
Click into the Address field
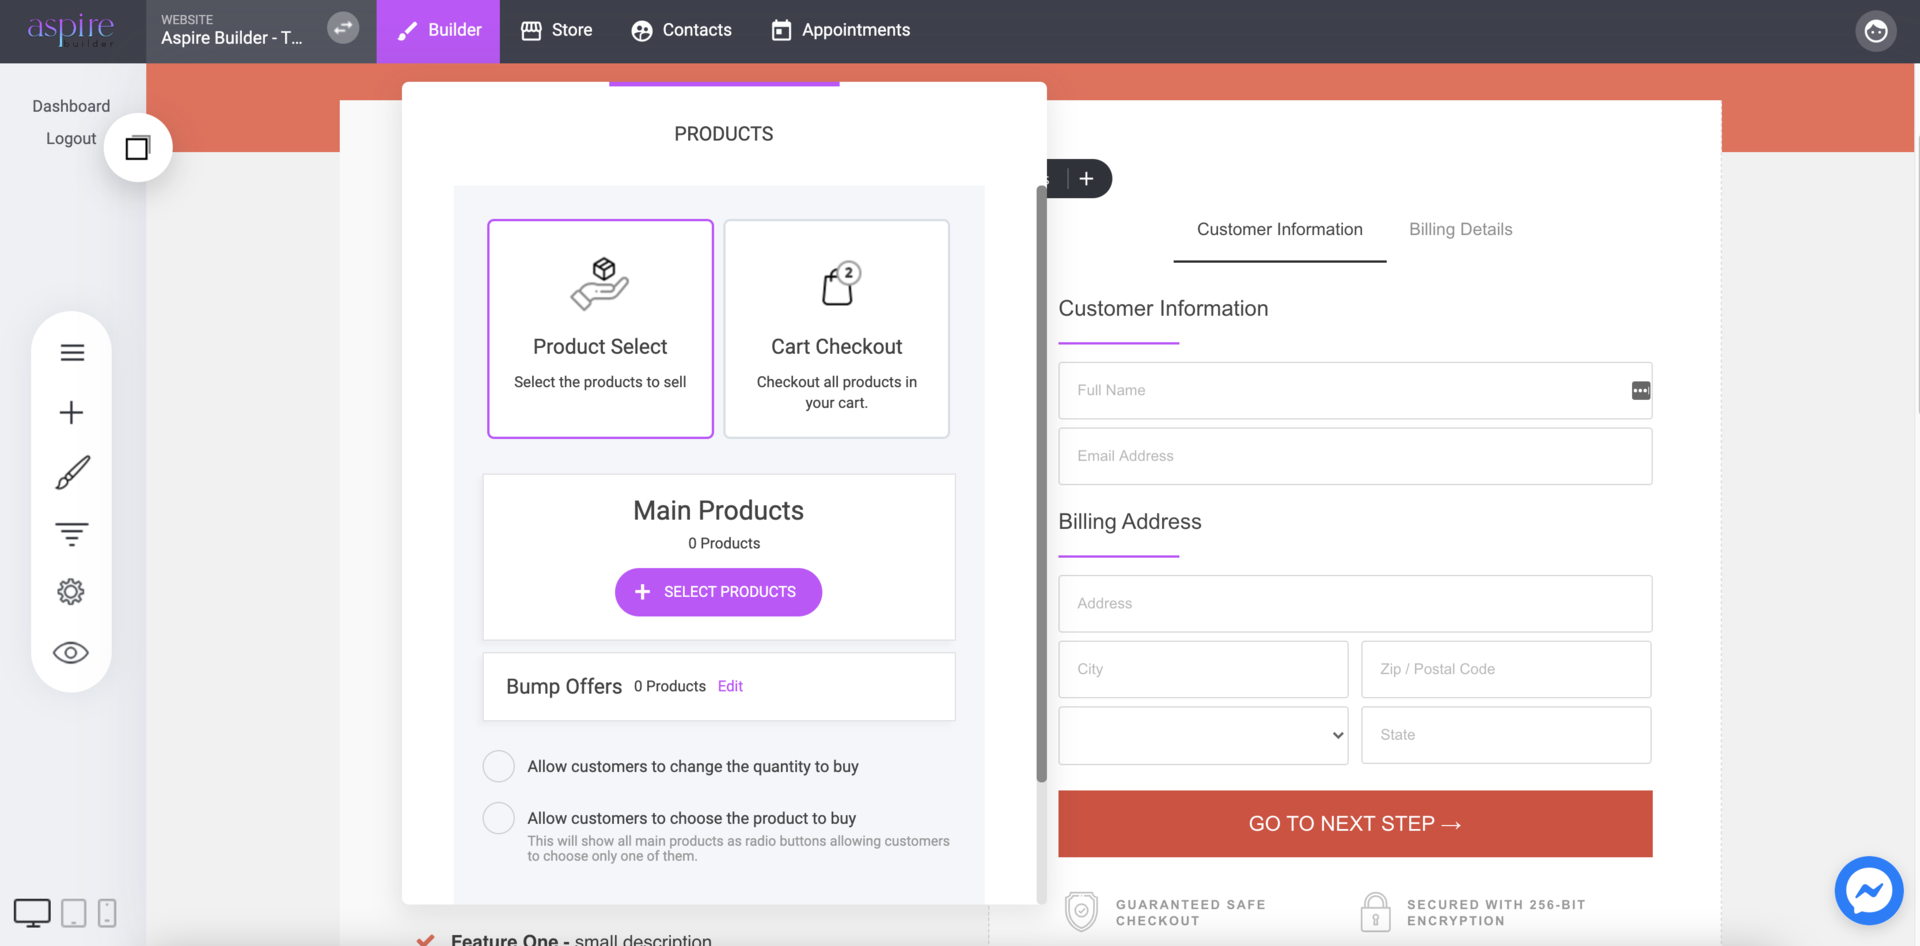(1355, 604)
